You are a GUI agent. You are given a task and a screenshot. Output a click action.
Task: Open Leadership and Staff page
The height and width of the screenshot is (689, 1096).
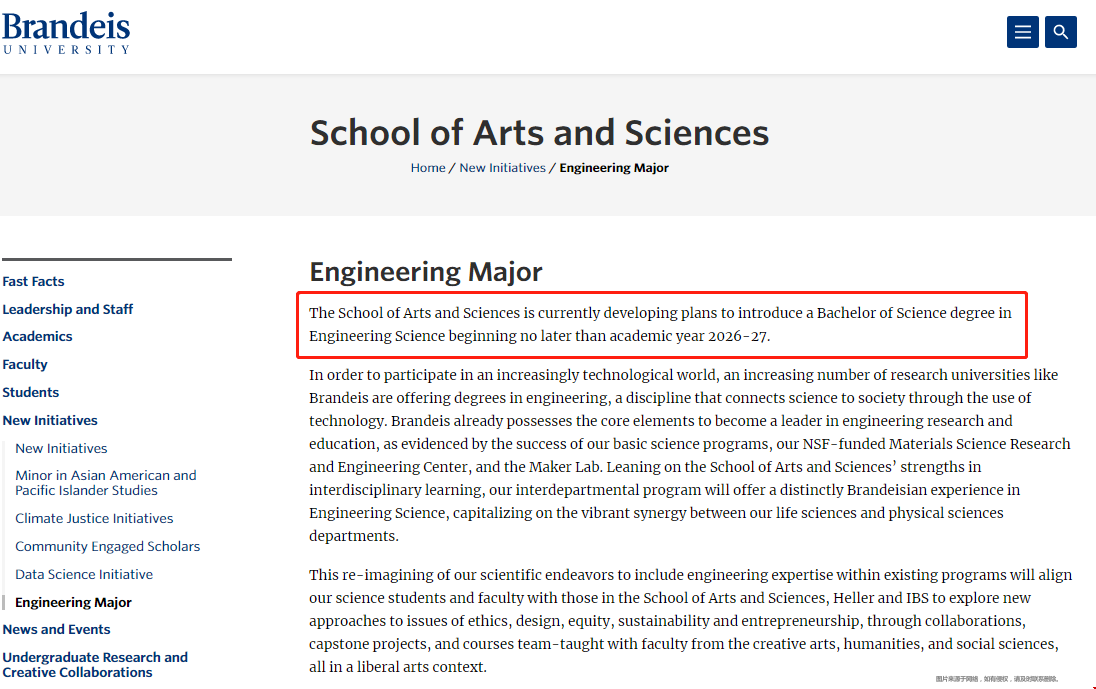(68, 309)
